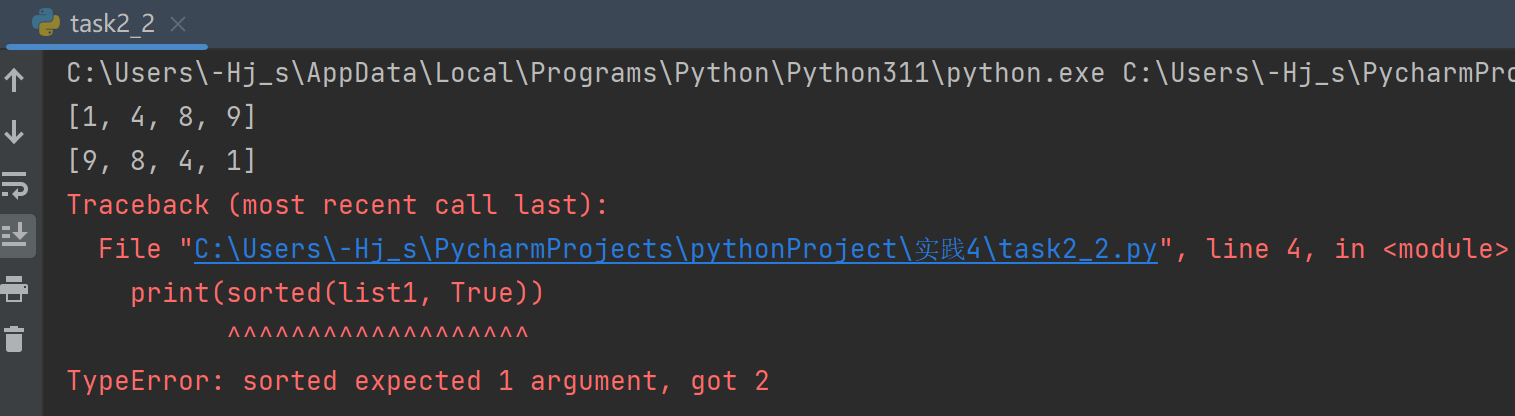
Task: Jump up the stack trace with the up arrow
Action: click(15, 80)
